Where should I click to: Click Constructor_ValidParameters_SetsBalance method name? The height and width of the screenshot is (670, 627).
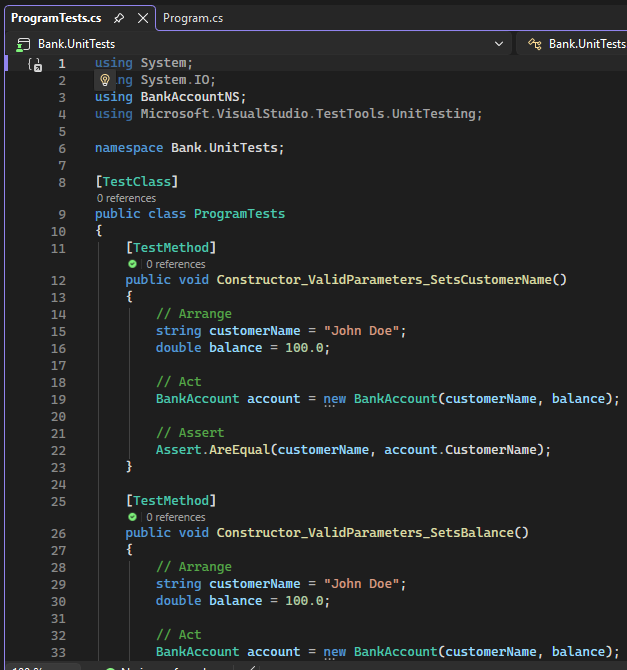(365, 532)
